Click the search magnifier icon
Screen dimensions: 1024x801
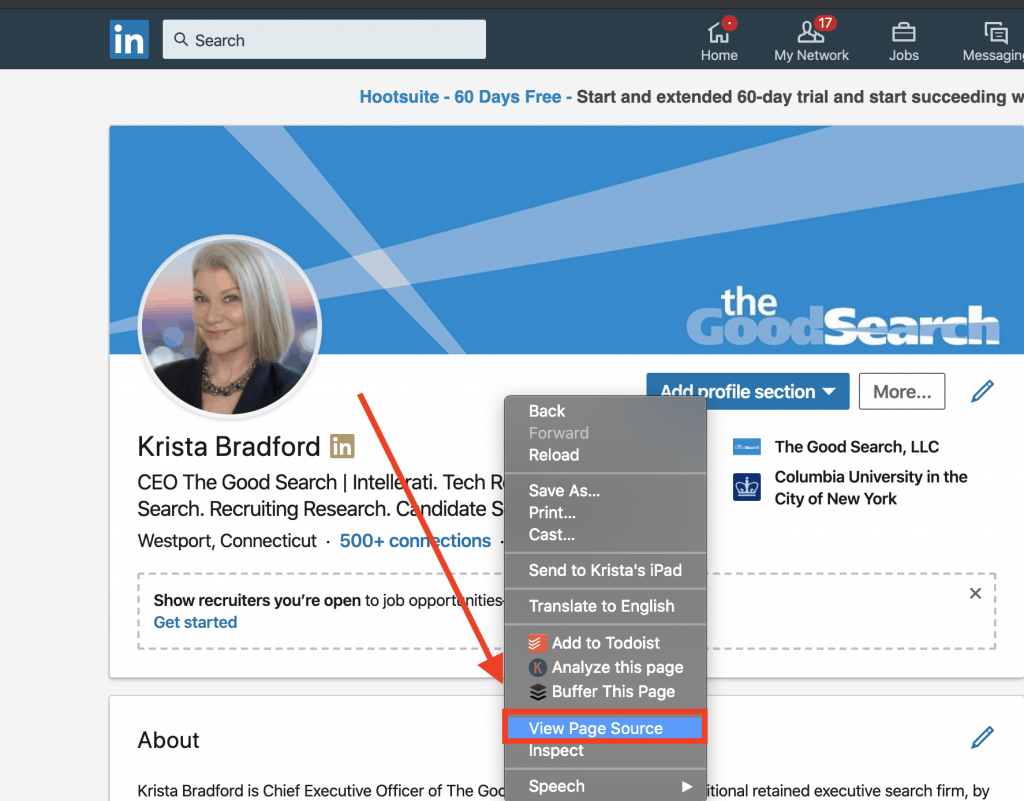point(181,39)
